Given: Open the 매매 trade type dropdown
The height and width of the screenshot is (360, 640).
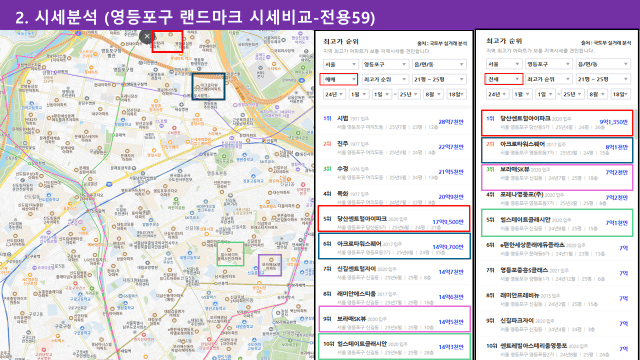Looking at the screenshot, I should [339, 79].
